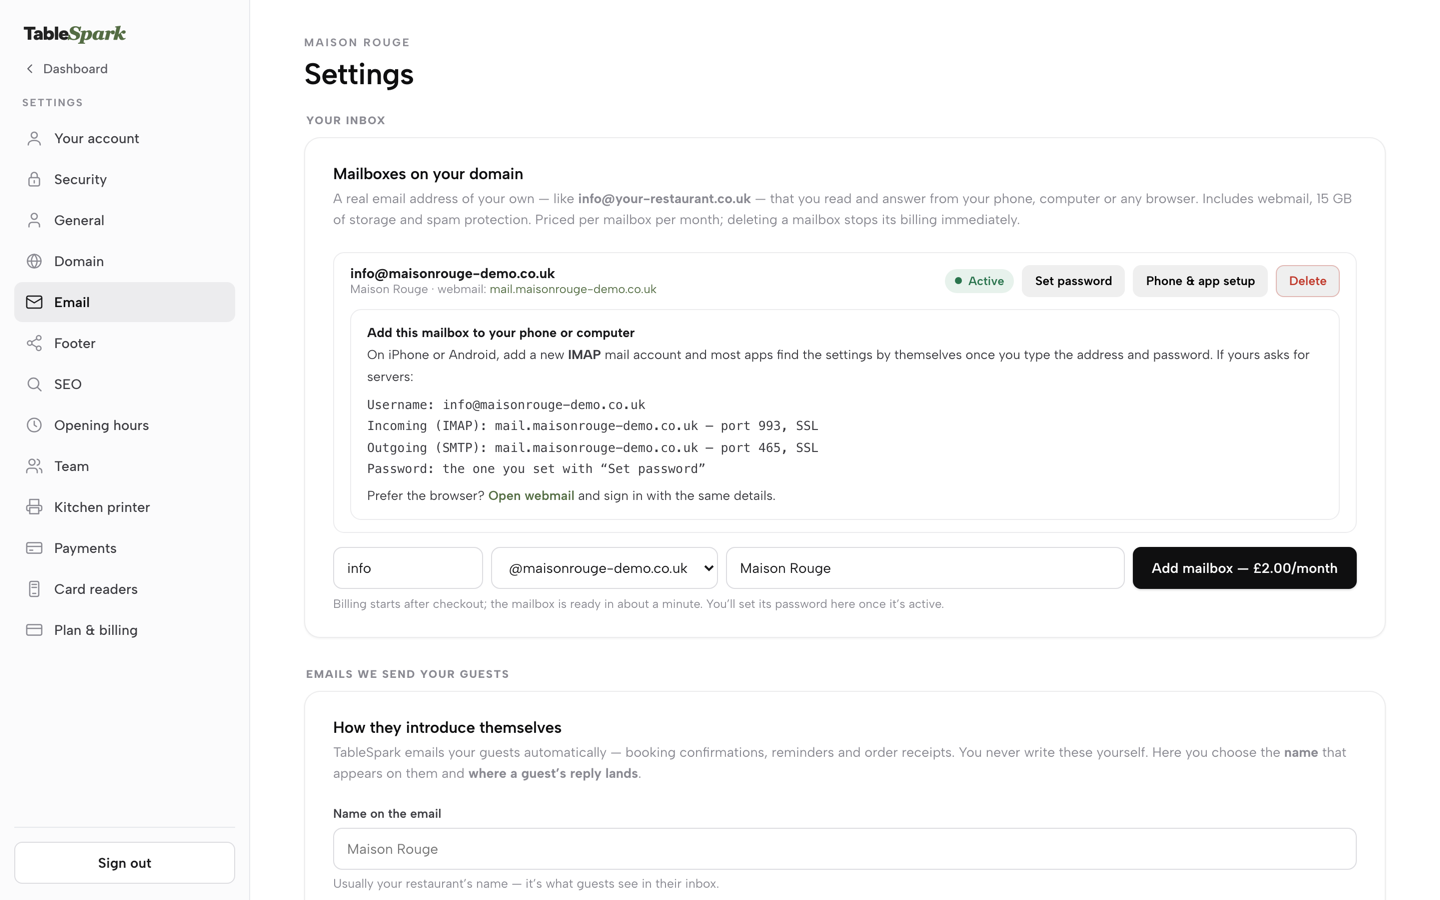Click Add mailbox — £2.00/month button
The width and height of the screenshot is (1440, 900).
[1244, 568]
